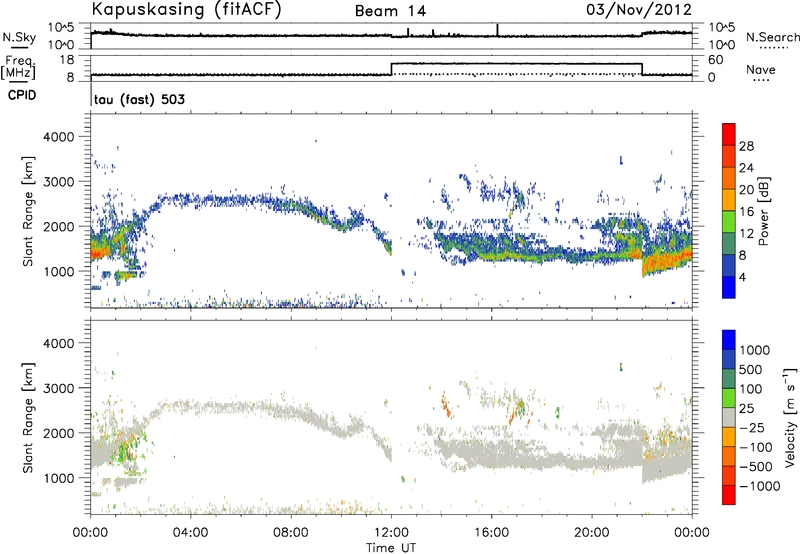The image size is (800, 554).
Task: Click the Kapuskasing (fitACF) plot title
Action: [x=186, y=9]
